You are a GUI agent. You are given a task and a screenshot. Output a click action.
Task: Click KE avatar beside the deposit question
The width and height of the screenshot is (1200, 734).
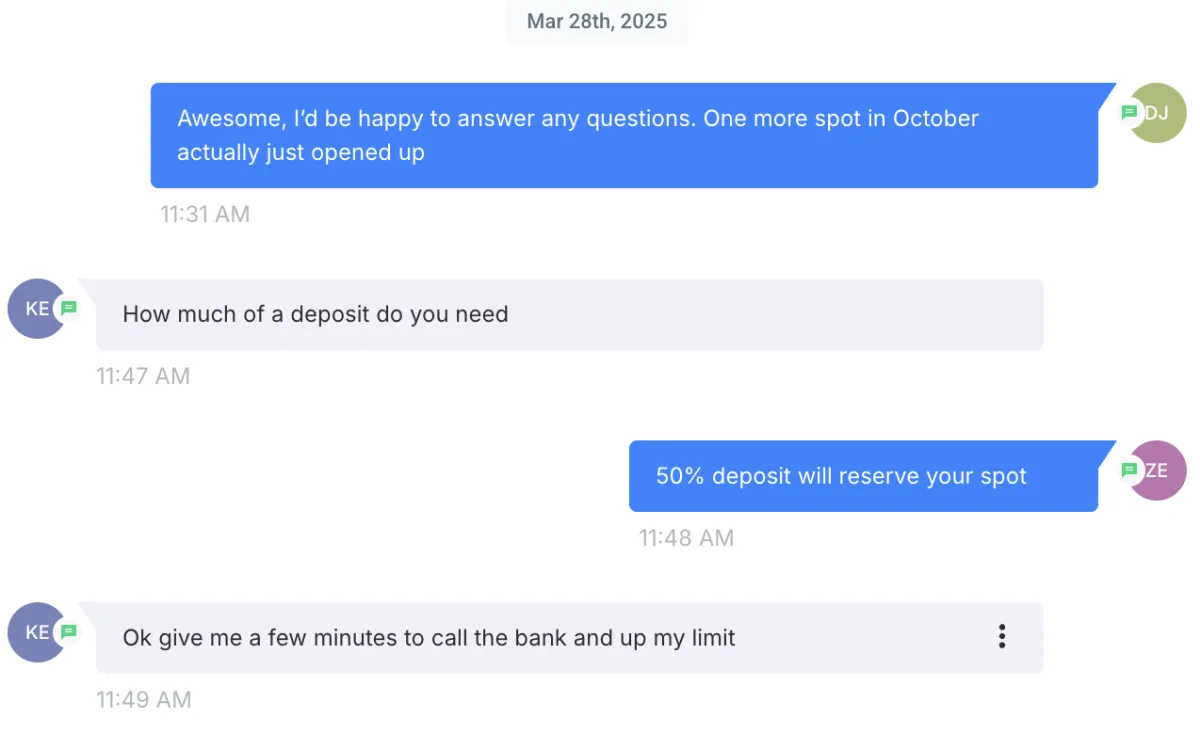(x=33, y=309)
